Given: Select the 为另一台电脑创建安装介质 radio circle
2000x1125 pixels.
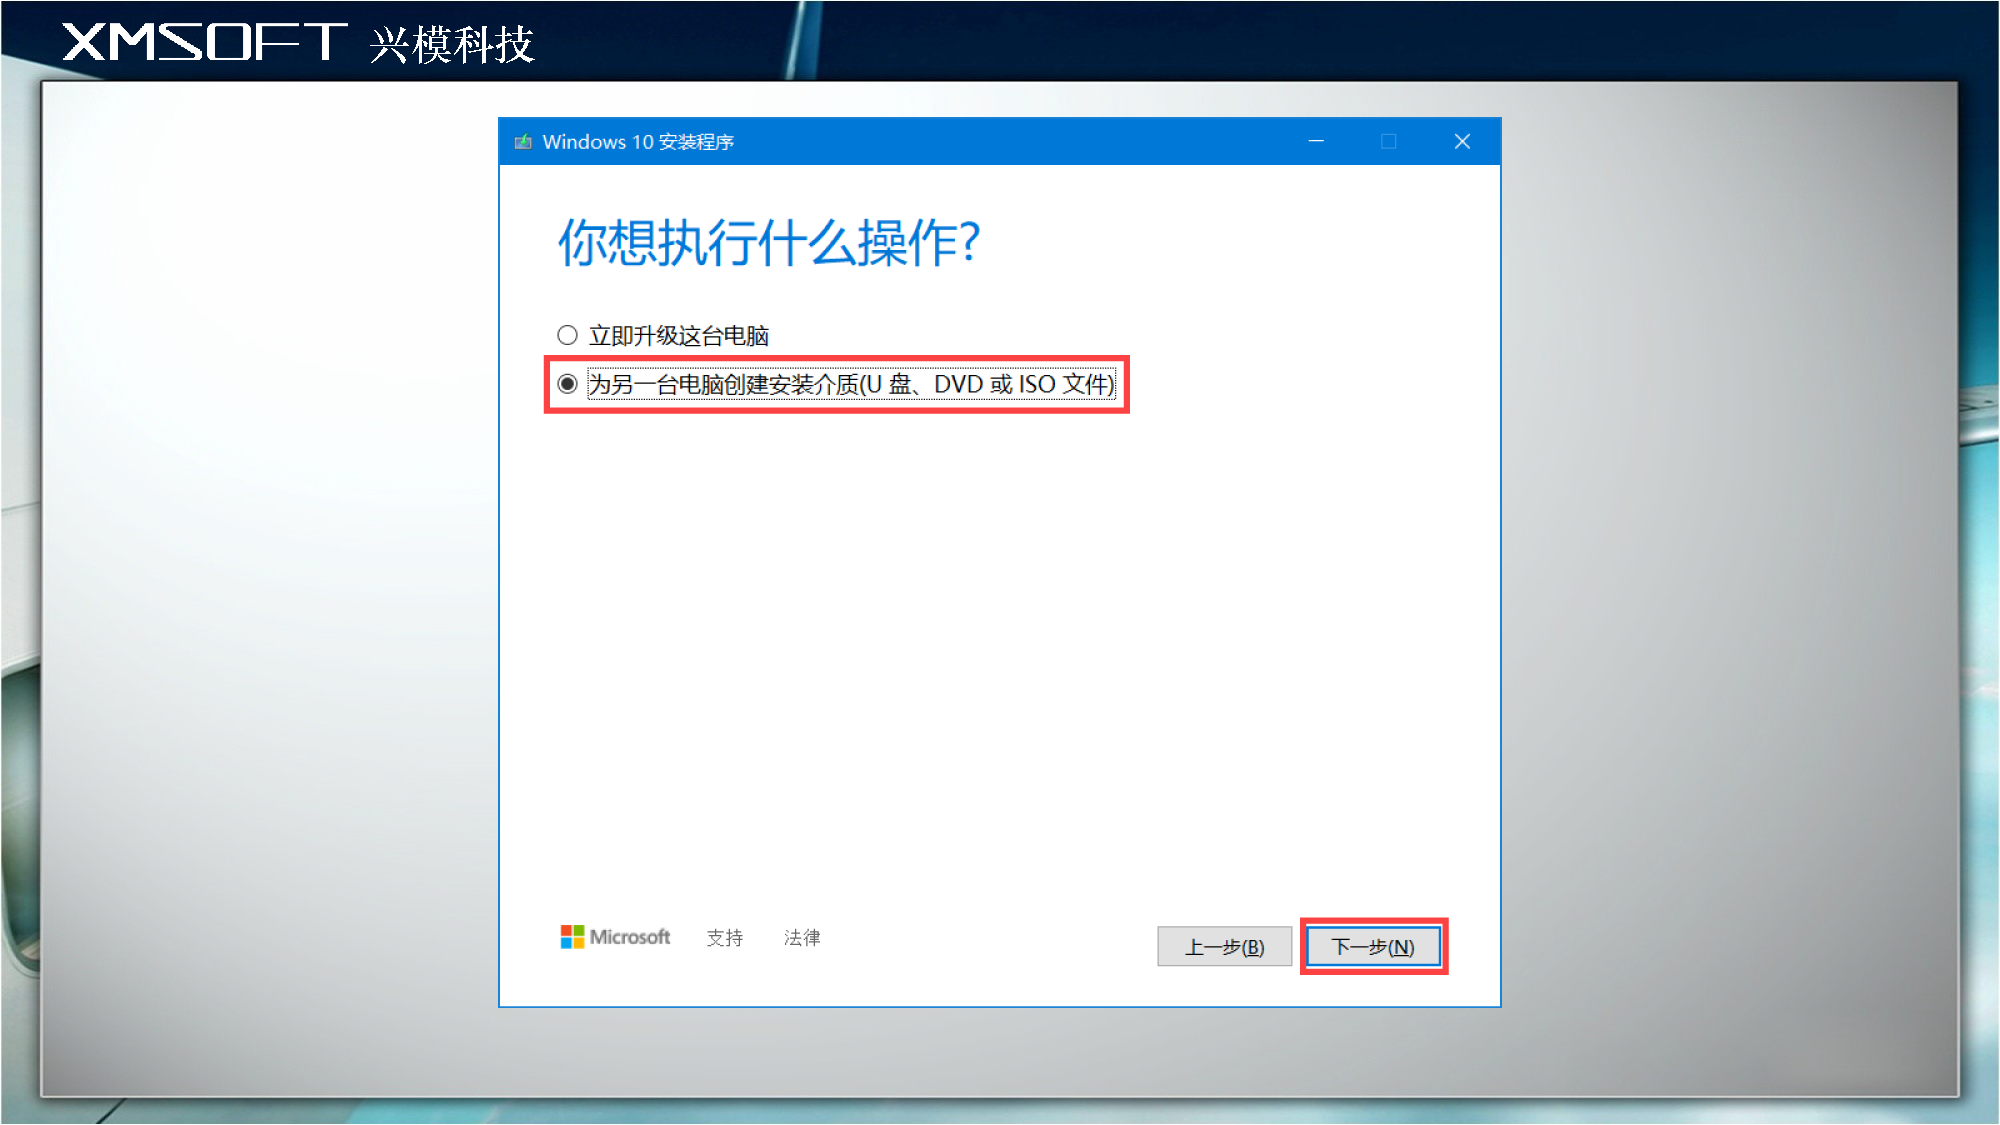Looking at the screenshot, I should pyautogui.click(x=567, y=384).
